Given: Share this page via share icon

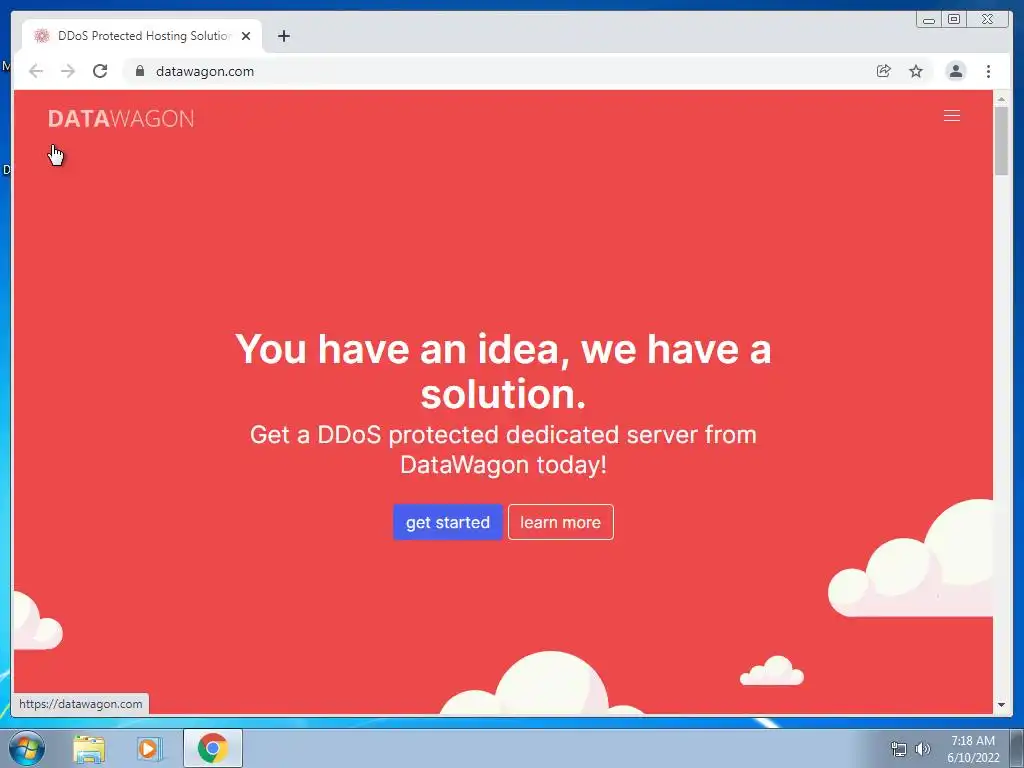Looking at the screenshot, I should click(x=883, y=71).
